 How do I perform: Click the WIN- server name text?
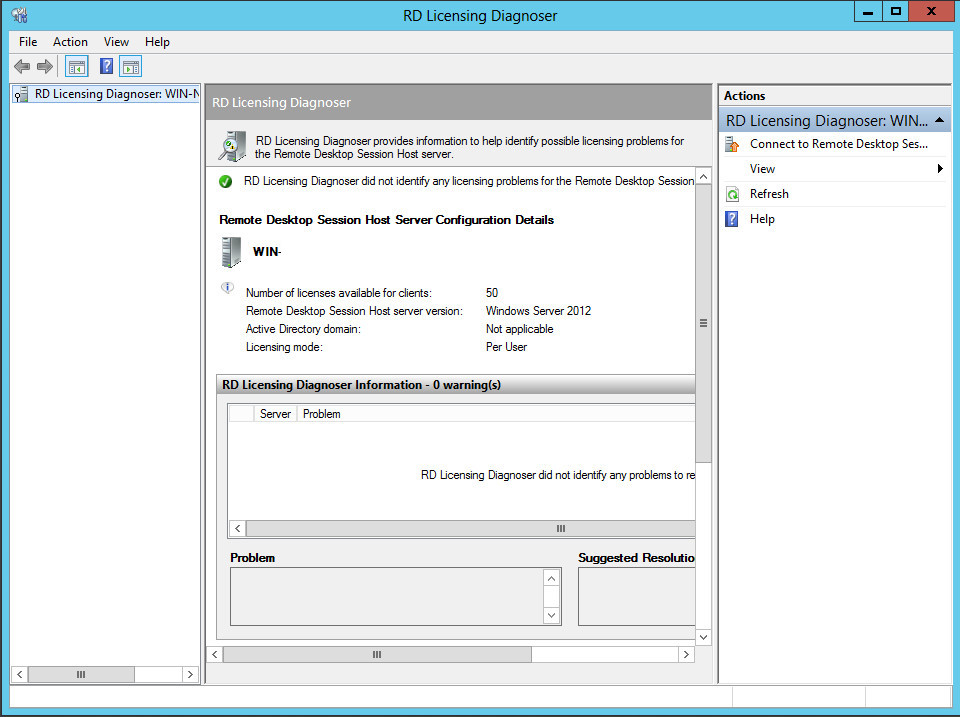267,252
